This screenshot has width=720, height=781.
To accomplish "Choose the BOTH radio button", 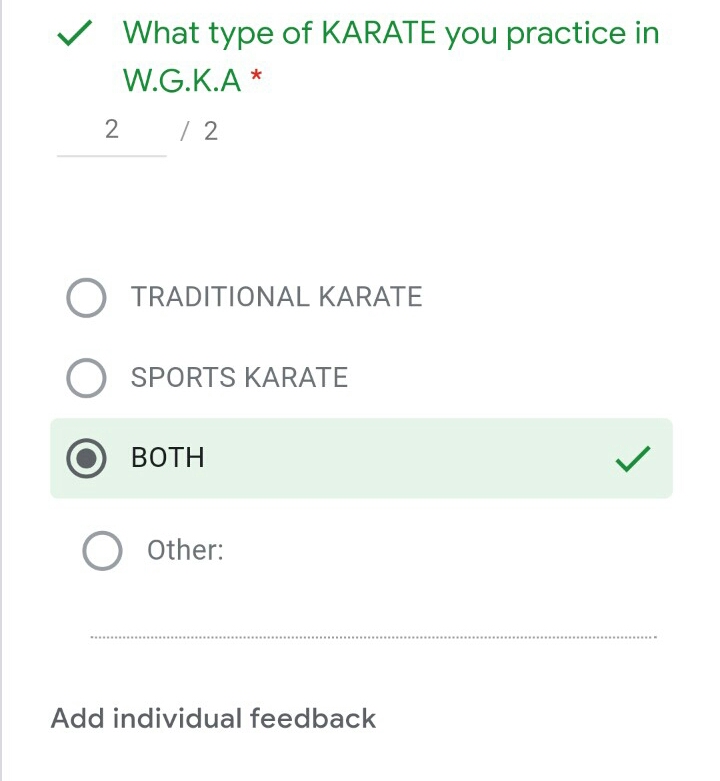I will (x=86, y=458).
